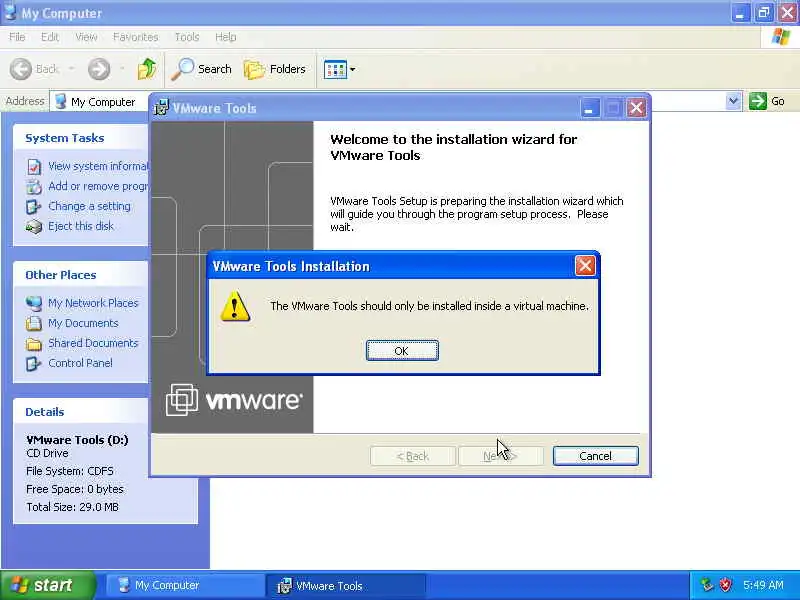
Task: Click Change a setting link
Action: (x=89, y=206)
